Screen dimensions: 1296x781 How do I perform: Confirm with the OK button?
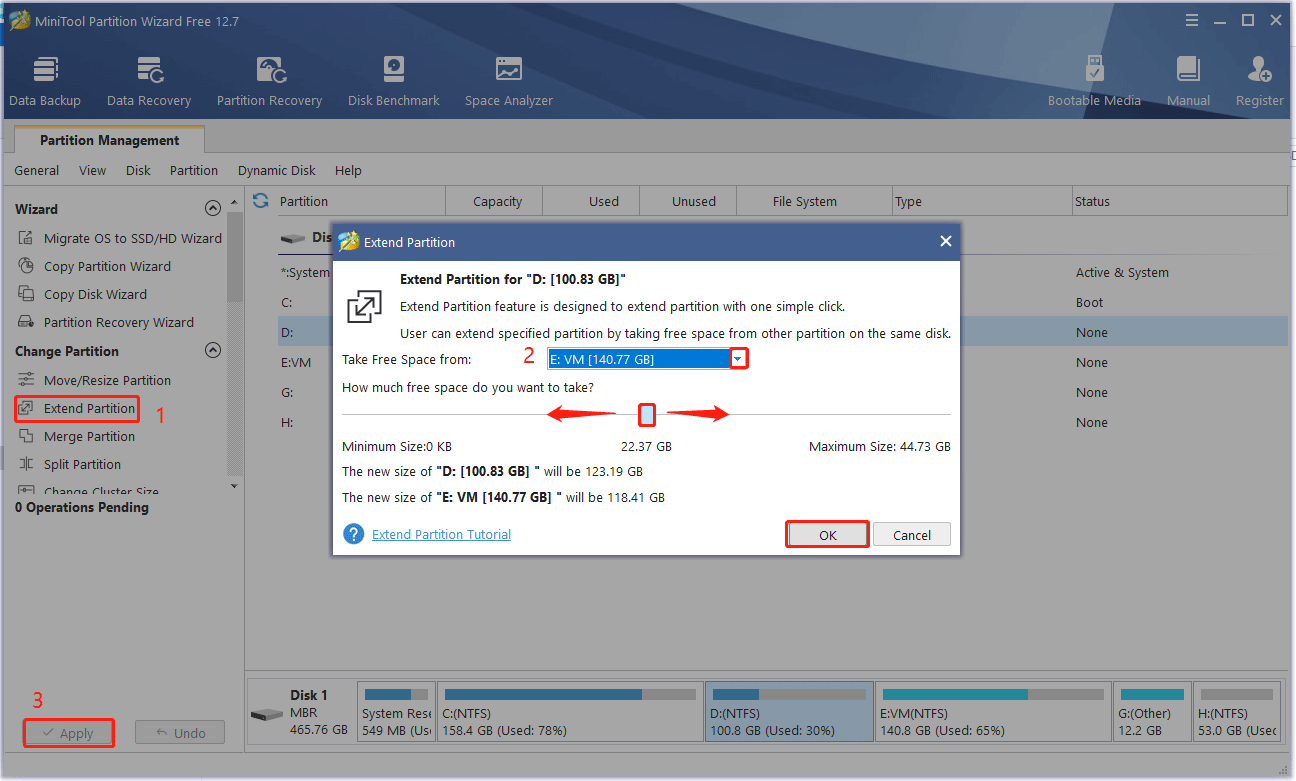(x=828, y=535)
